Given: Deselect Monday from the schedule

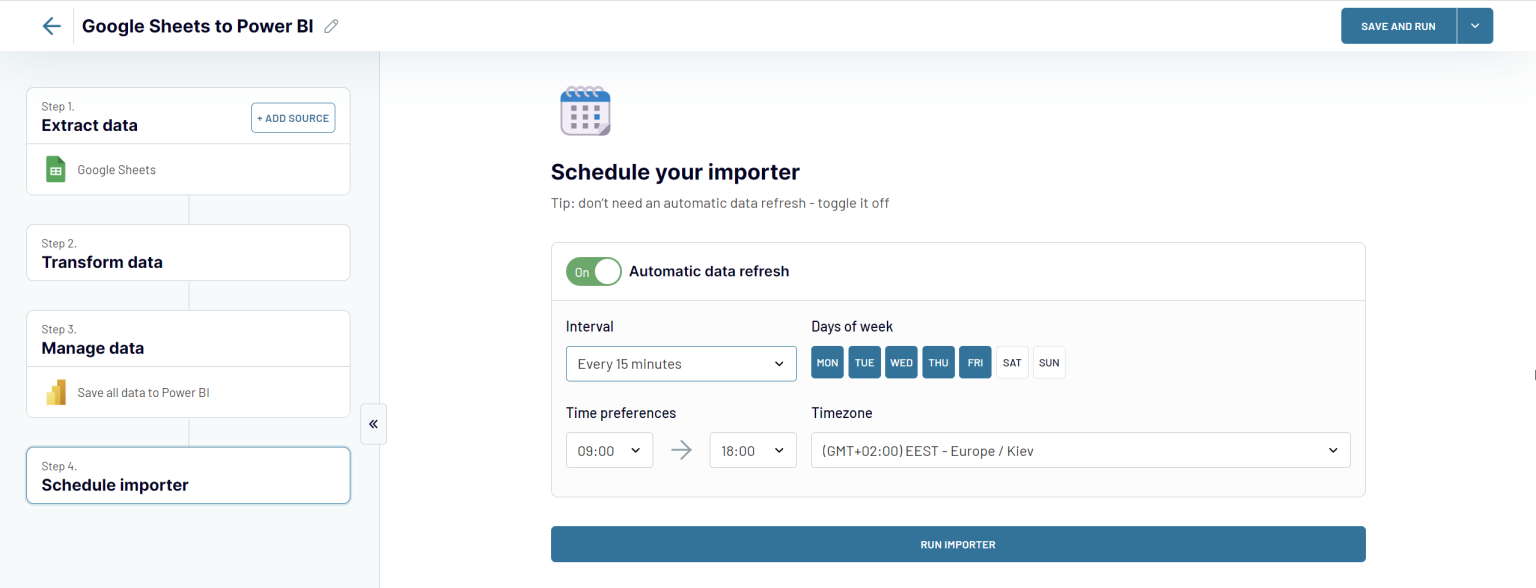Looking at the screenshot, I should [827, 362].
